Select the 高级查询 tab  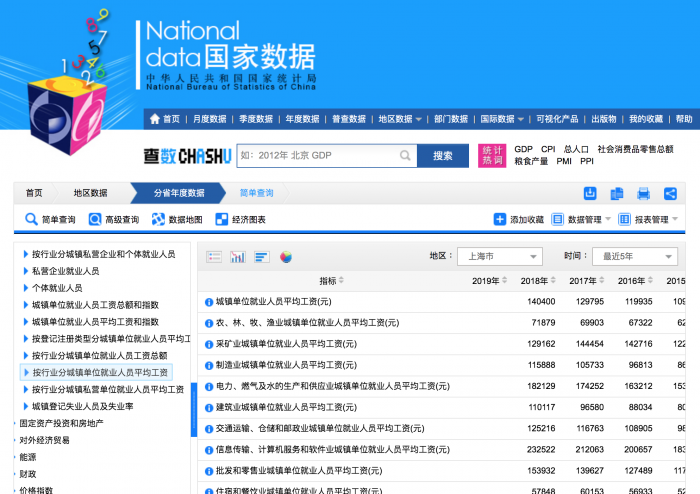114,219
